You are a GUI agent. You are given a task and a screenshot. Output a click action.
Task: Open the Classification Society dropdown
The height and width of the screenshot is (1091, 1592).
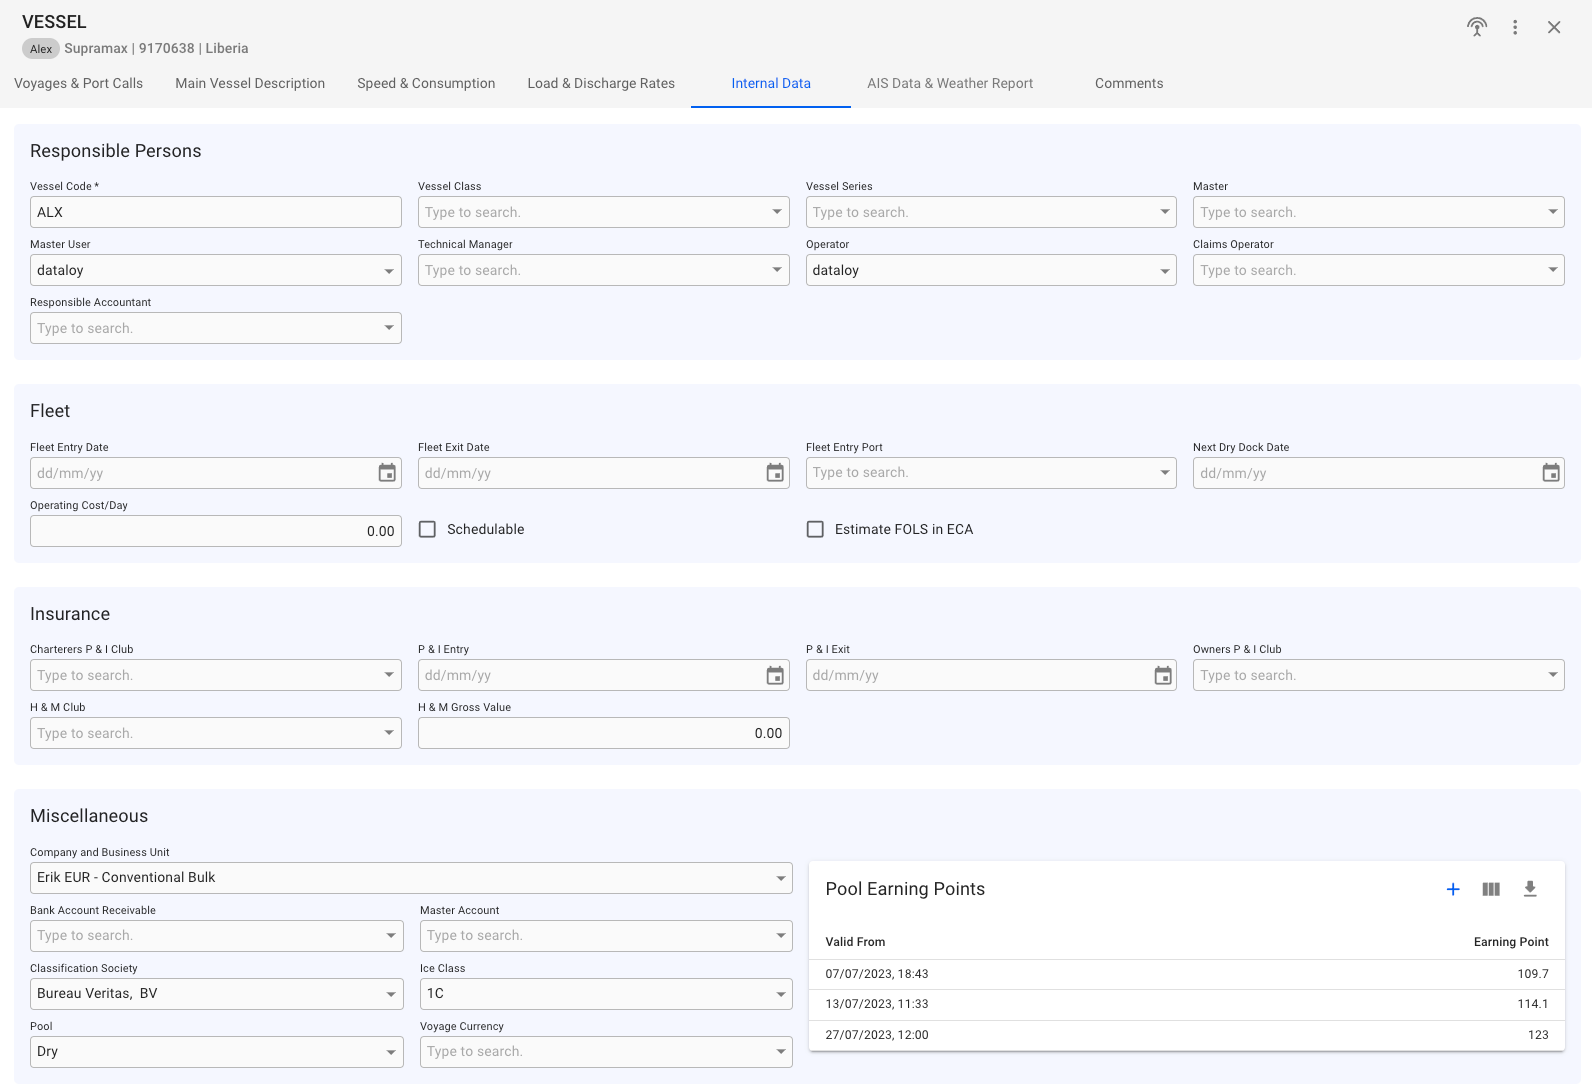[x=390, y=994]
